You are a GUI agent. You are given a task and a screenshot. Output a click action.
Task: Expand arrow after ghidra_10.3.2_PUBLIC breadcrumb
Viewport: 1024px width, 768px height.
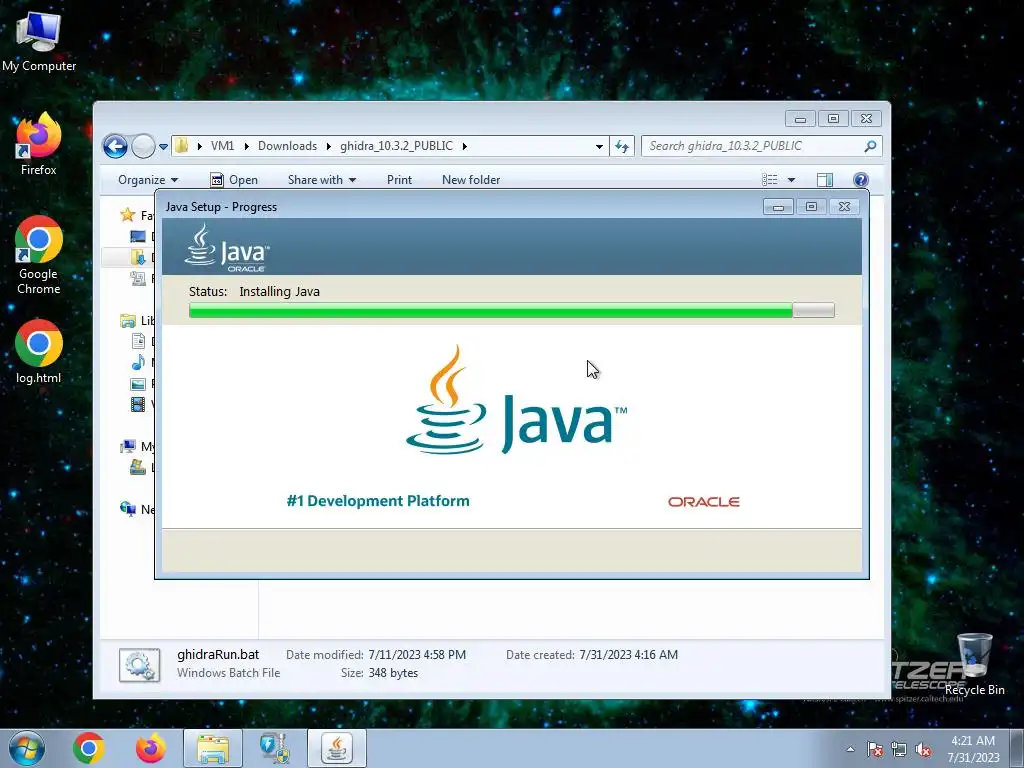[x=464, y=146]
